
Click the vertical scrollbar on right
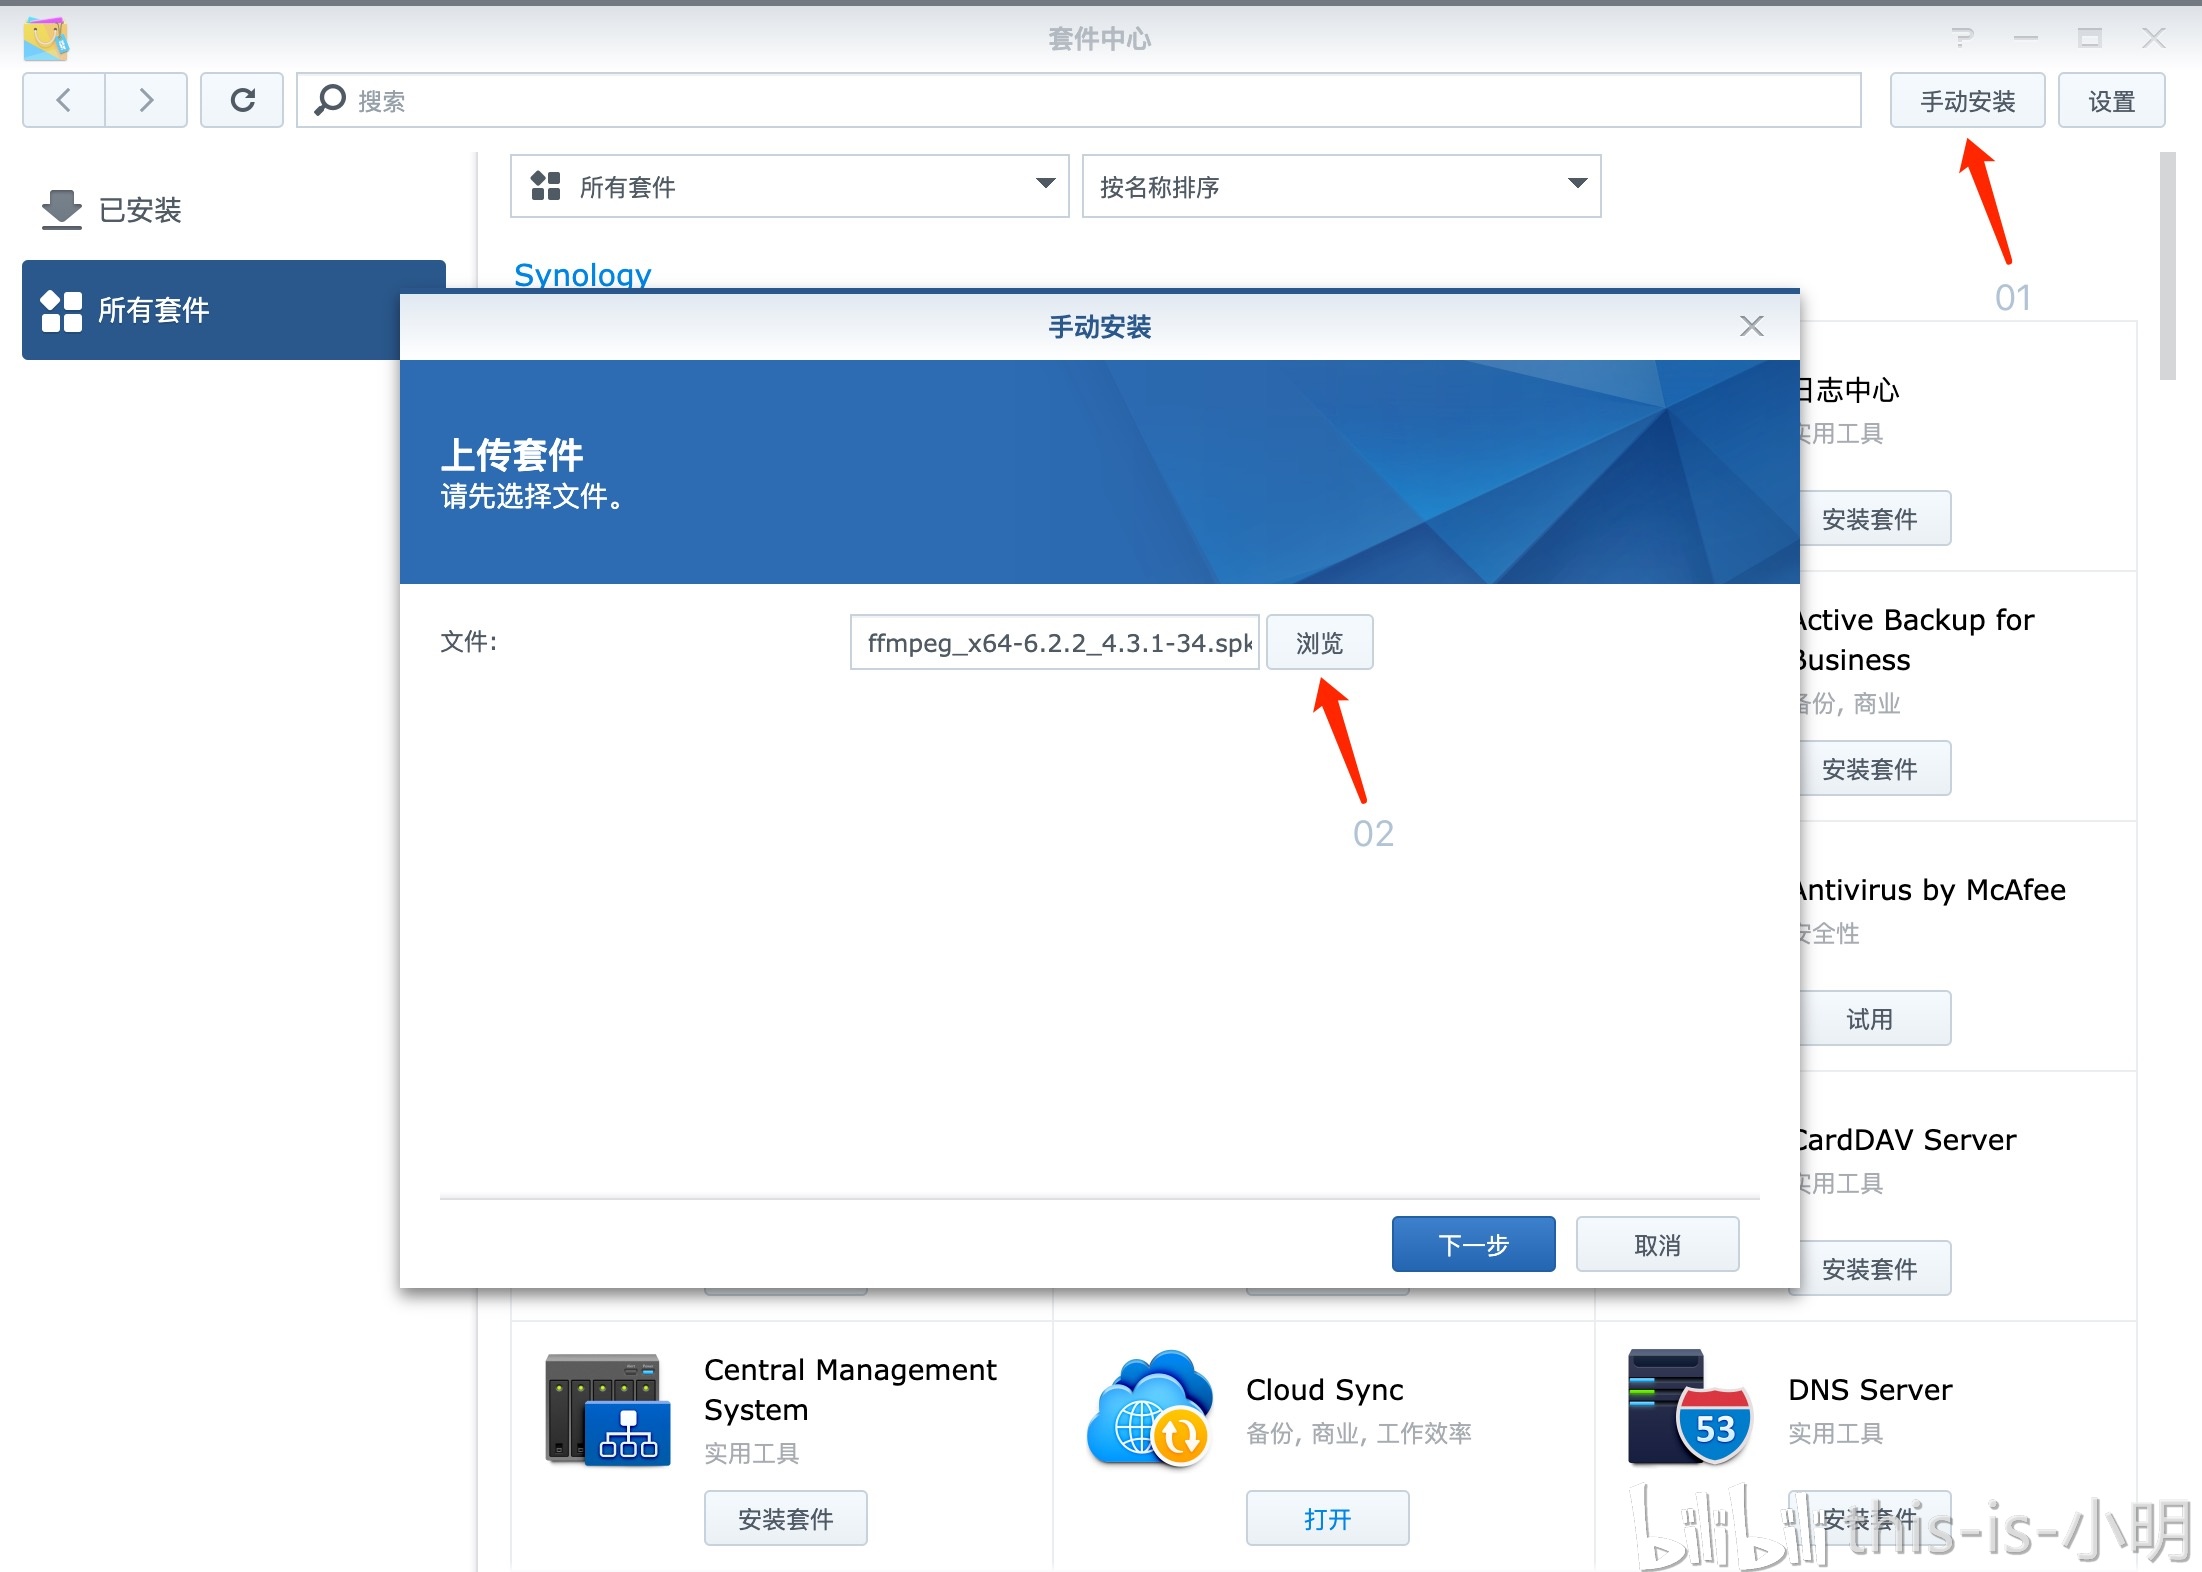point(2167,266)
